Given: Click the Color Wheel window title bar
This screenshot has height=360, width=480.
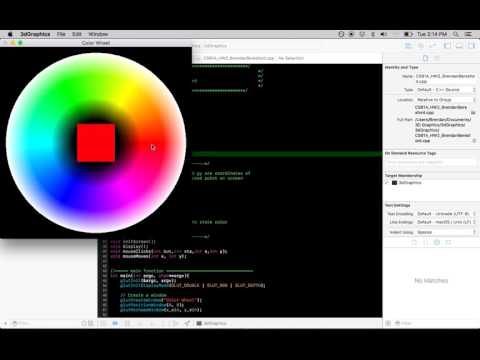Looking at the screenshot, I should tap(96, 43).
